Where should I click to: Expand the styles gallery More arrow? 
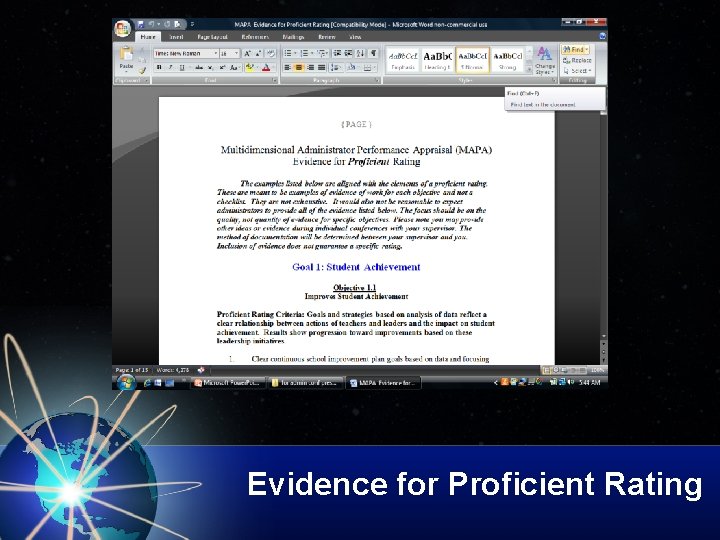click(529, 69)
